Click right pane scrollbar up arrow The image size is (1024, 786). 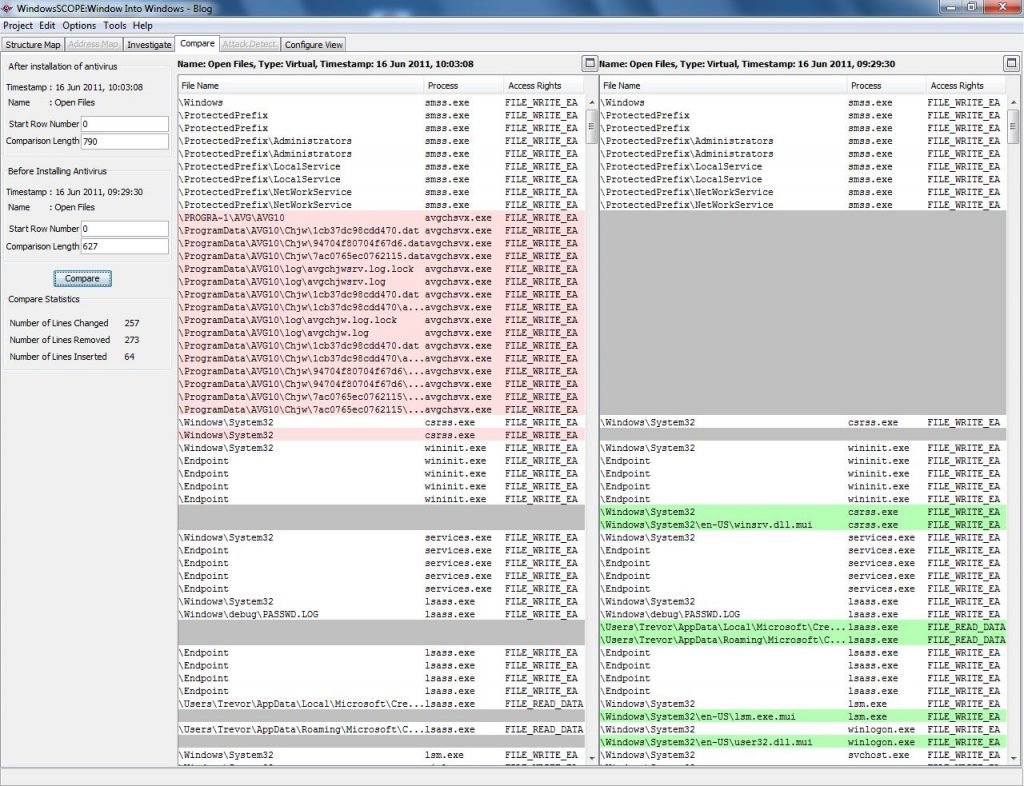[x=1014, y=102]
